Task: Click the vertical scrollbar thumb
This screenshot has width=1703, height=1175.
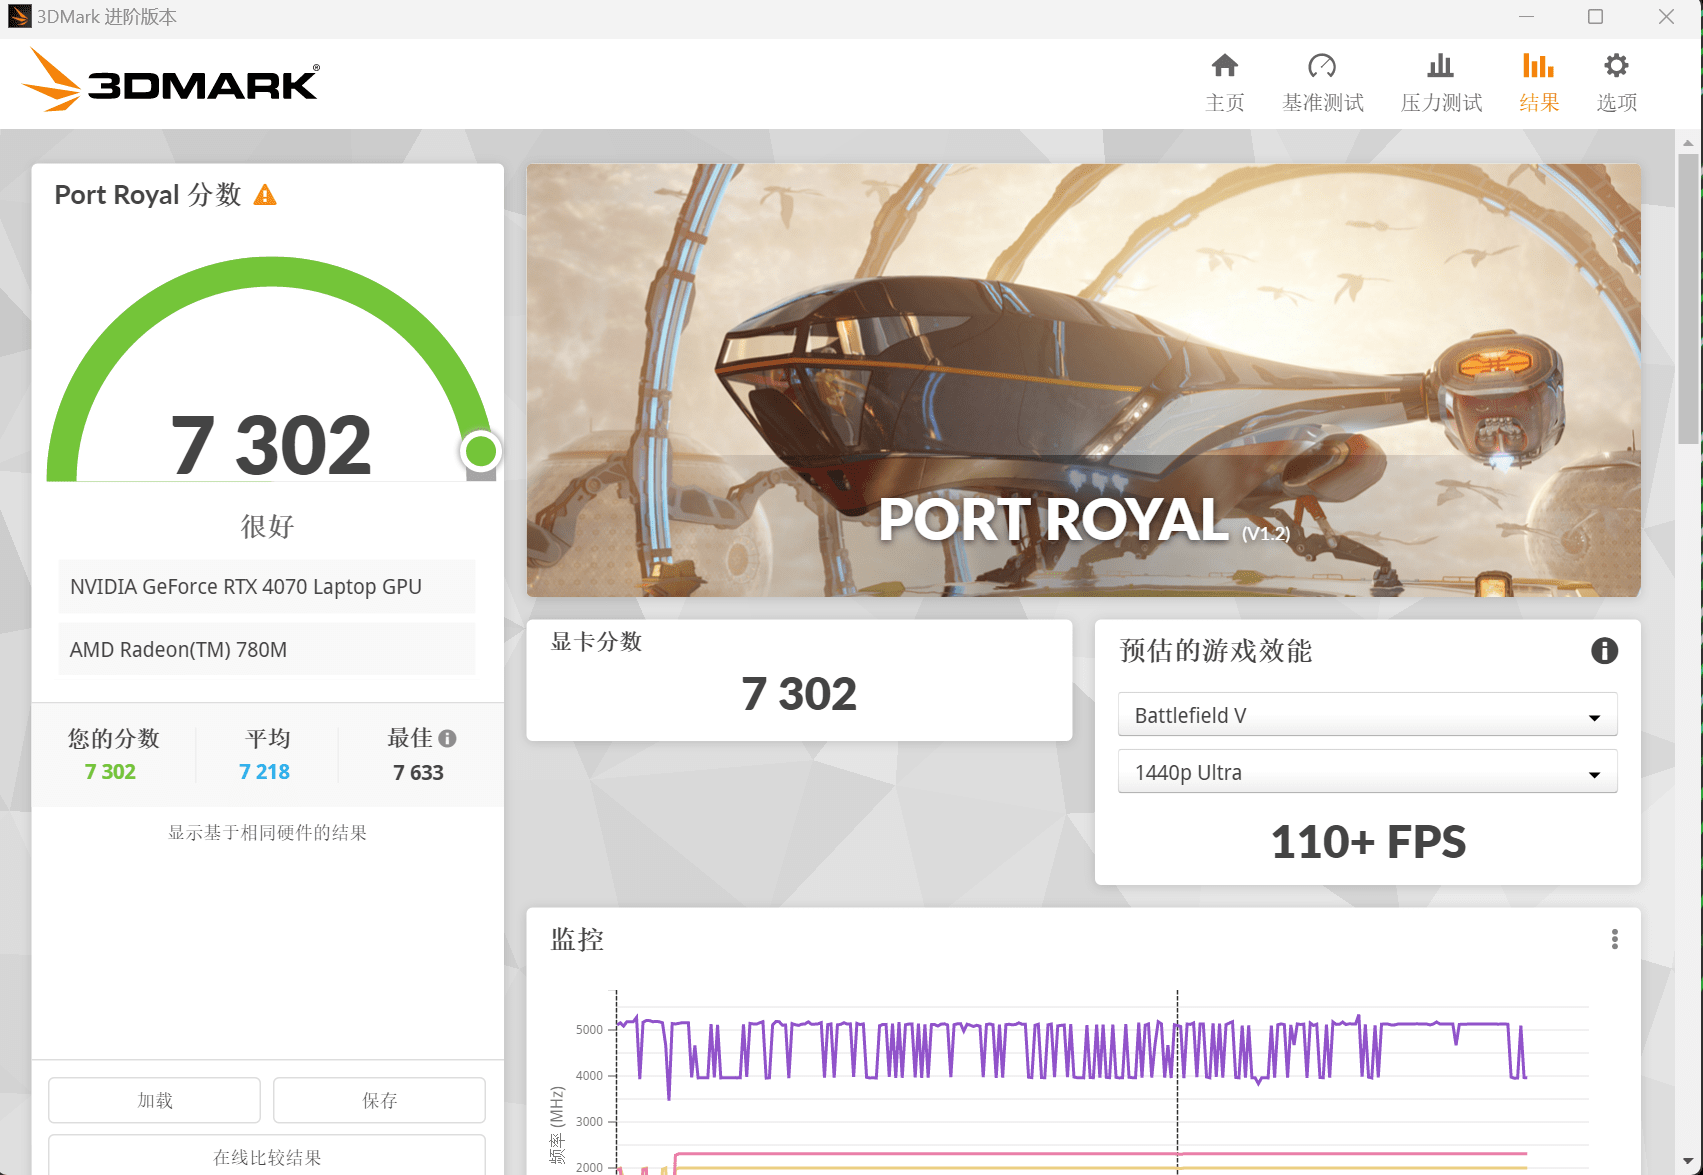Action: (x=1689, y=298)
